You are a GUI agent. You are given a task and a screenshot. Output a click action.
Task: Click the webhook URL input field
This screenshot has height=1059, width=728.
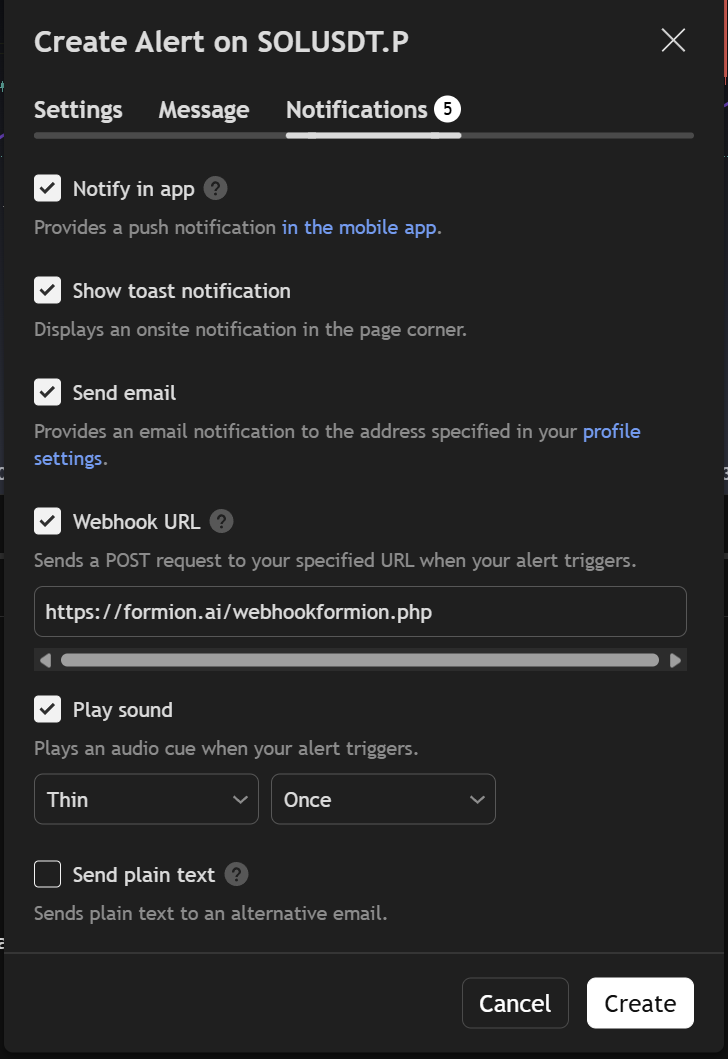(x=360, y=611)
